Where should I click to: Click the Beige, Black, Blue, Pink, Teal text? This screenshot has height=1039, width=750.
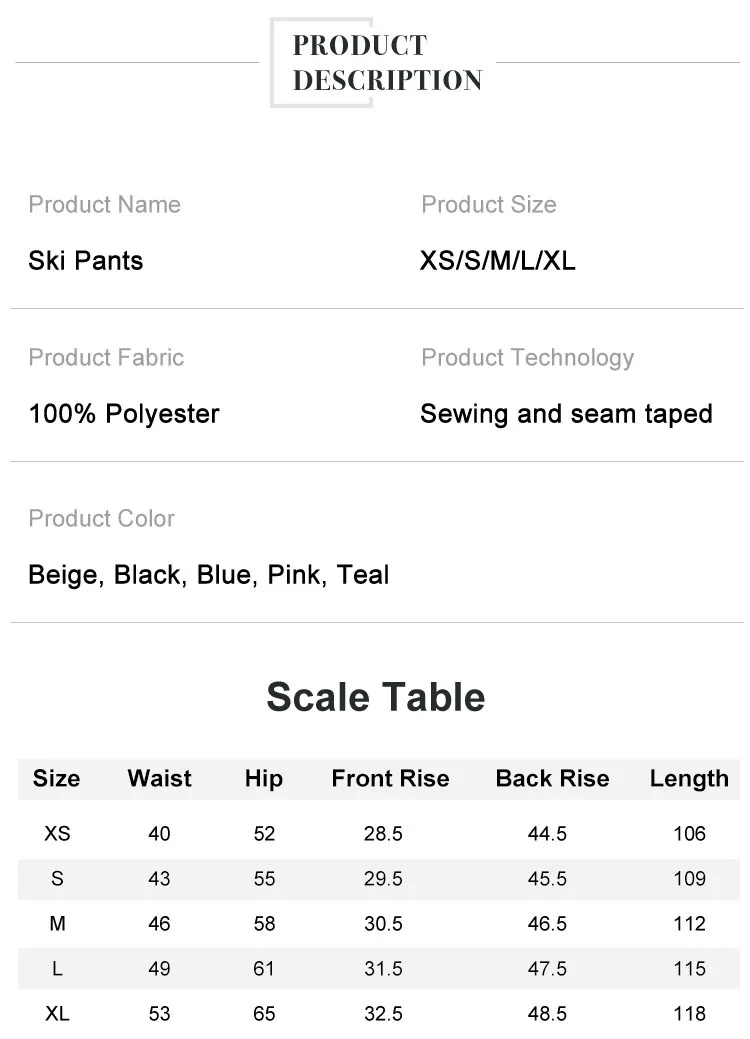coord(208,575)
